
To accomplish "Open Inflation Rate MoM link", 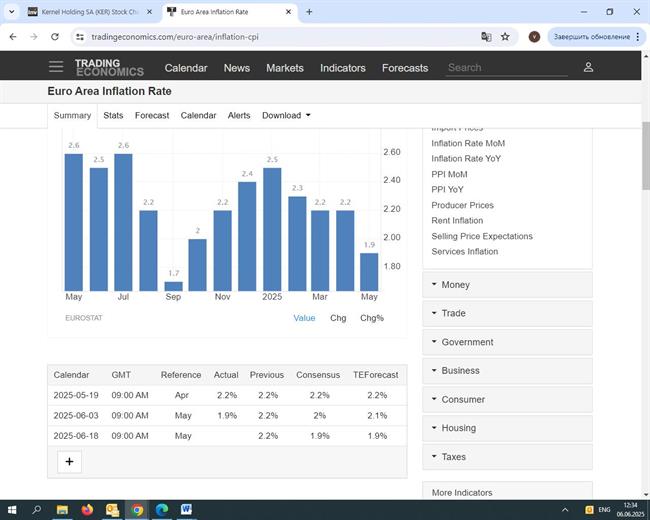I will (468, 143).
